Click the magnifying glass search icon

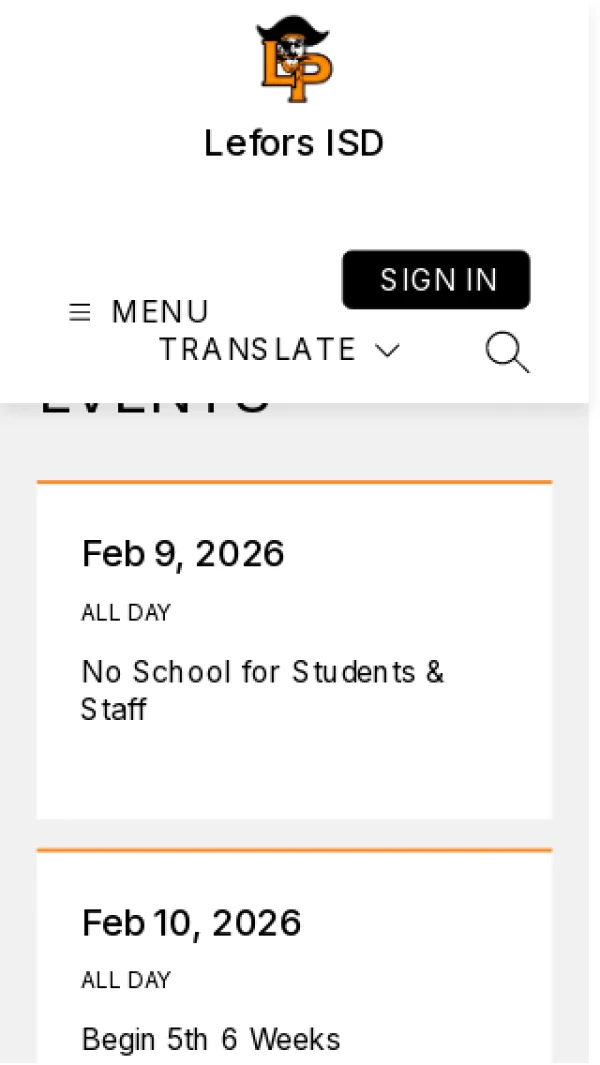[507, 353]
